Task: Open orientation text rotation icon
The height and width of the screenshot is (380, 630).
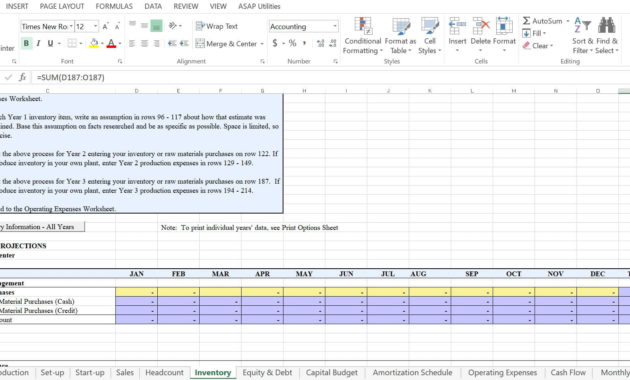Action: tap(173, 26)
